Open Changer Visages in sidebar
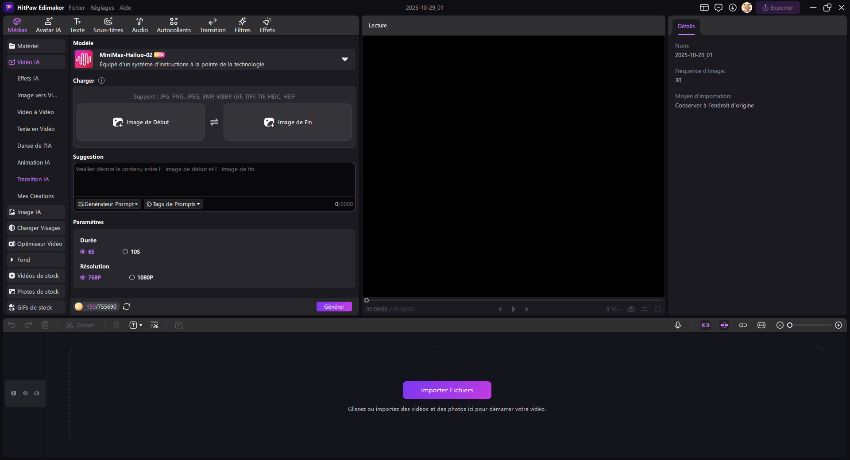The image size is (850, 460). pyautogui.click(x=36, y=228)
